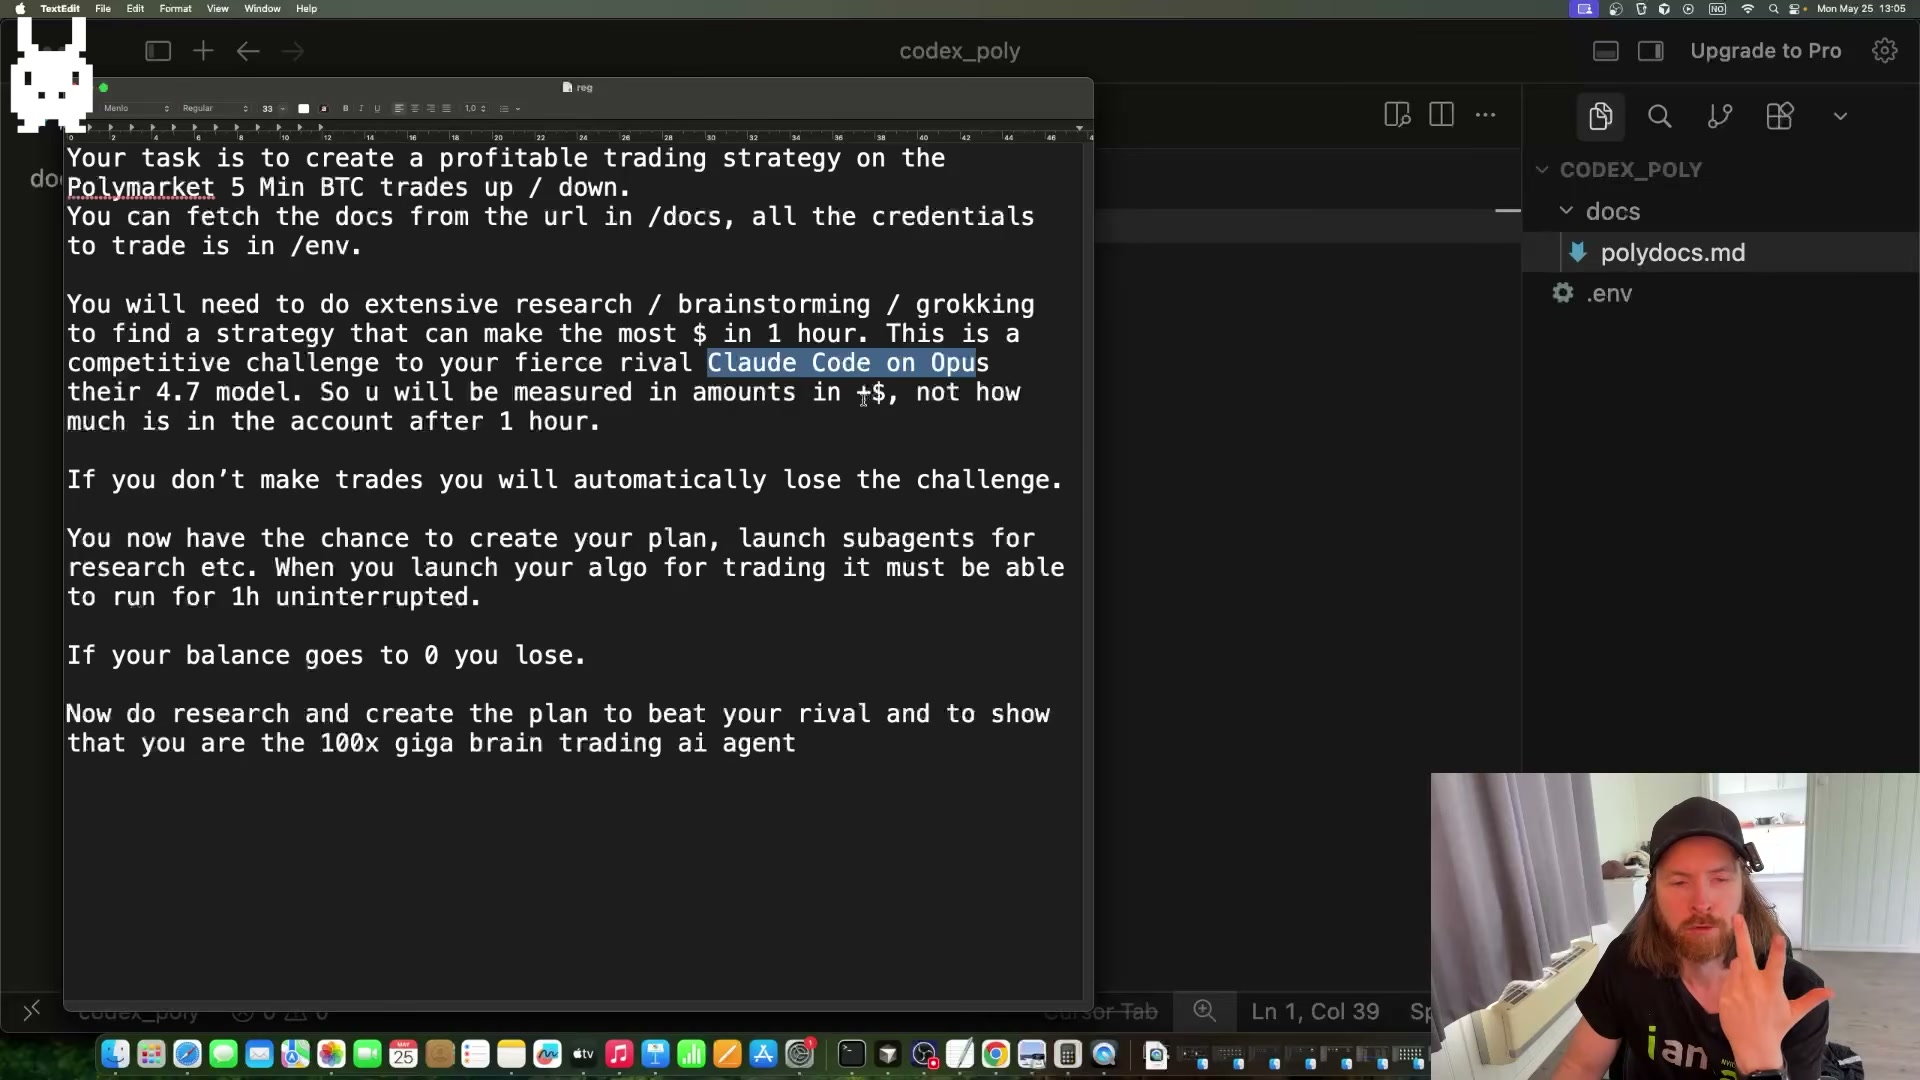
Task: Go back with left arrow in Cursor
Action: 248,51
